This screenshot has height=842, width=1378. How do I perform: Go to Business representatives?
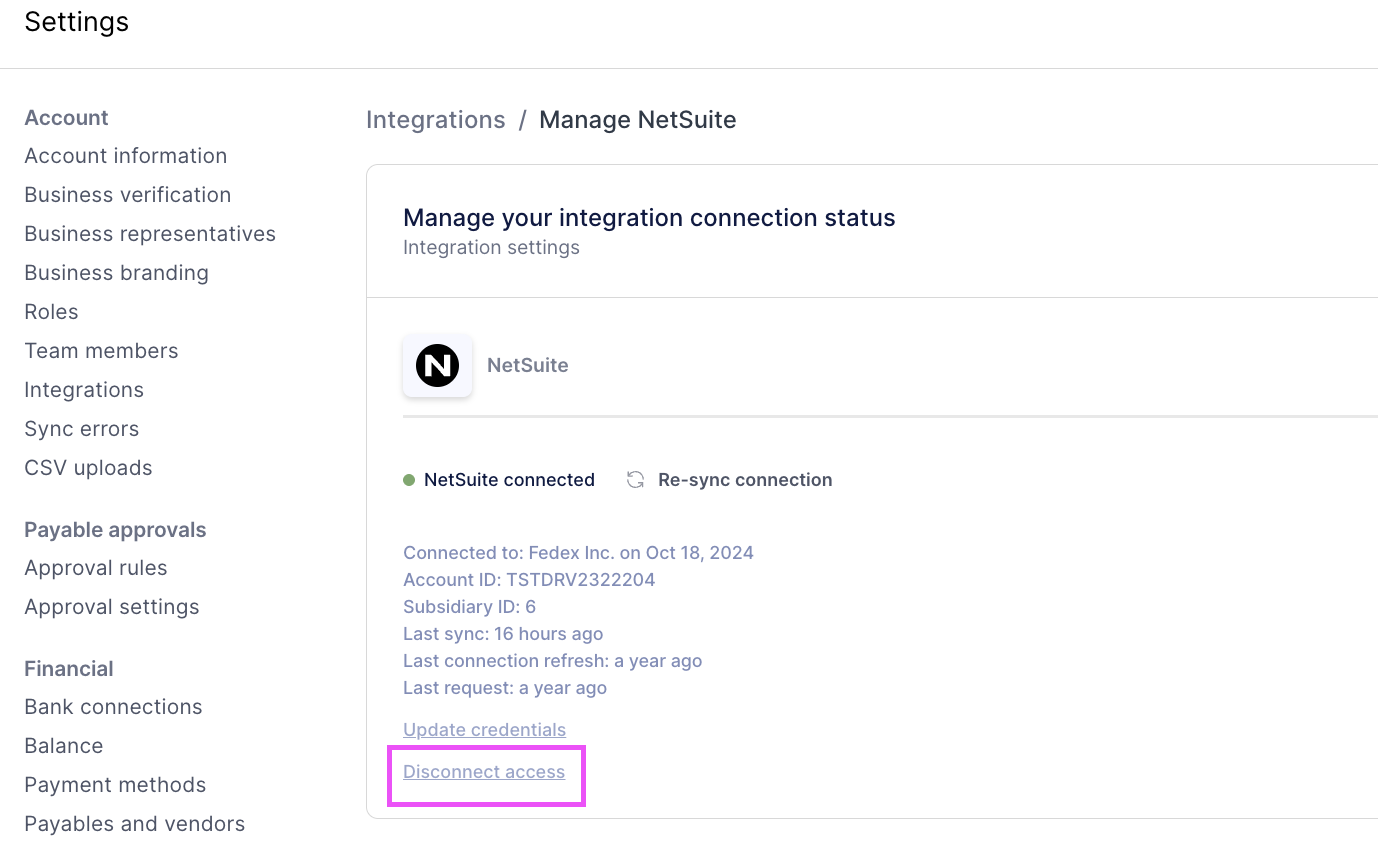coord(150,234)
